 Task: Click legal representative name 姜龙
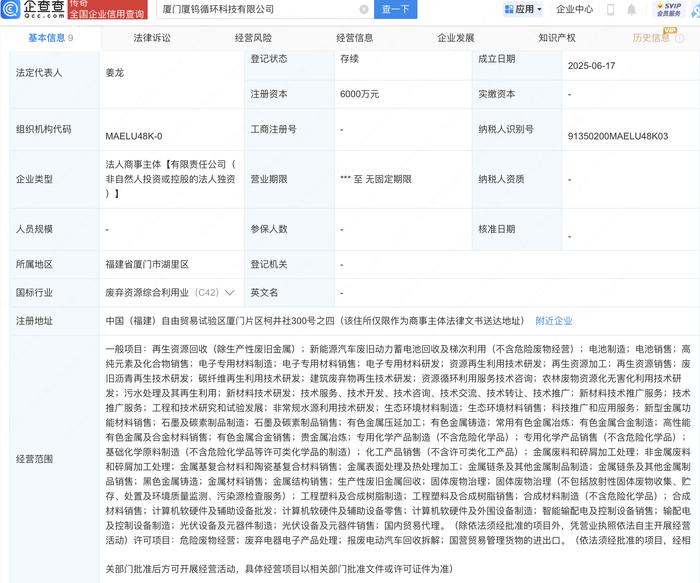click(x=115, y=73)
